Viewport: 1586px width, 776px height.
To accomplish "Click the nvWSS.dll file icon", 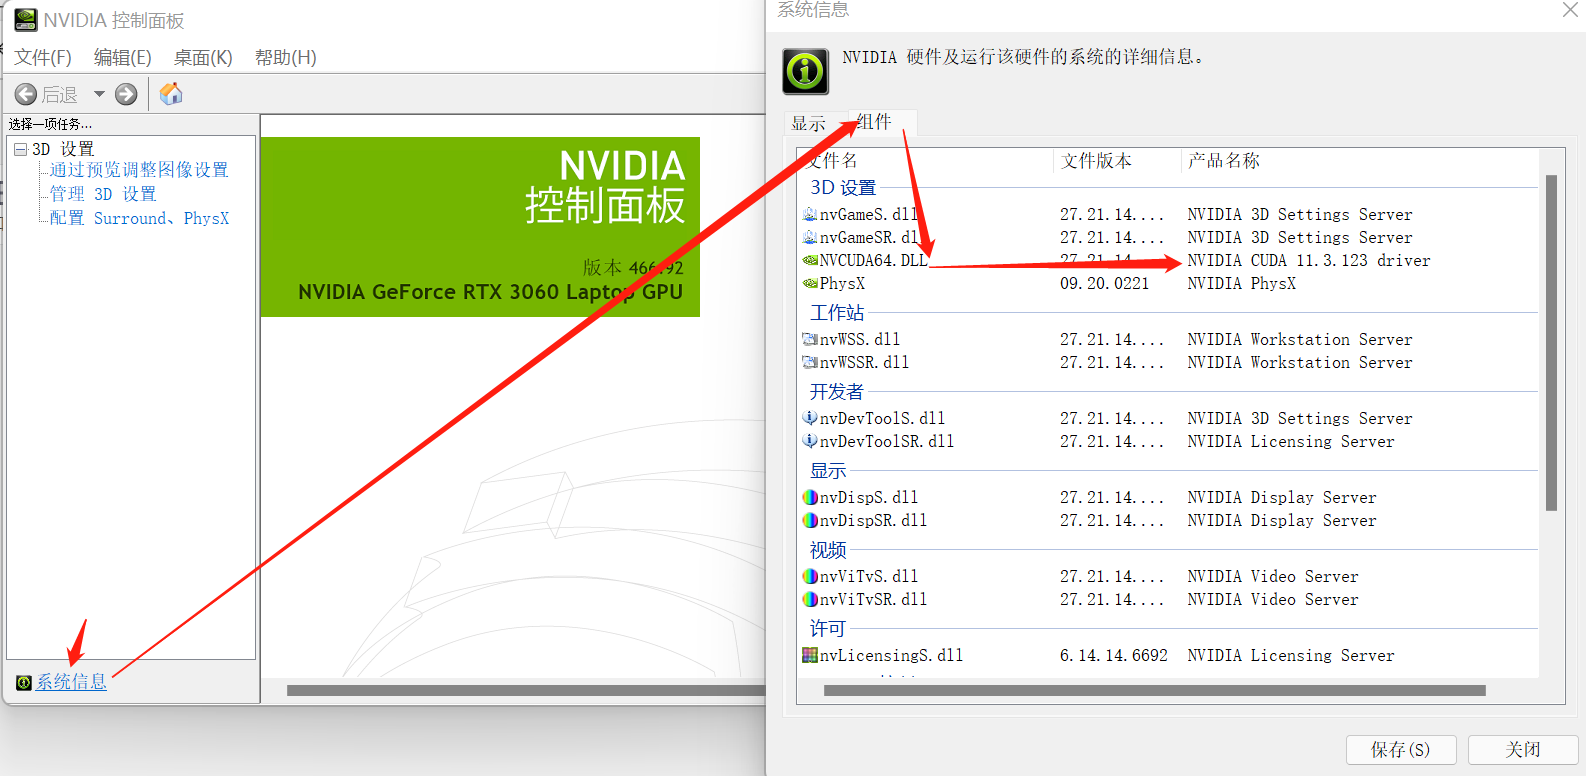I will click(810, 339).
